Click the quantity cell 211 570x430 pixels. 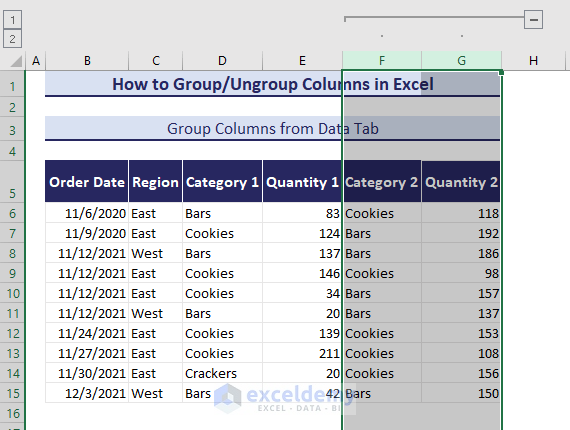(x=302, y=353)
